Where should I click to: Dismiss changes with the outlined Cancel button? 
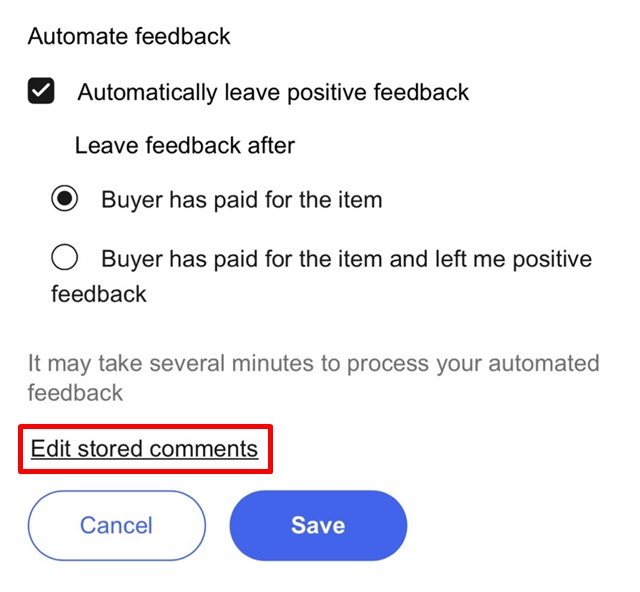point(116,525)
